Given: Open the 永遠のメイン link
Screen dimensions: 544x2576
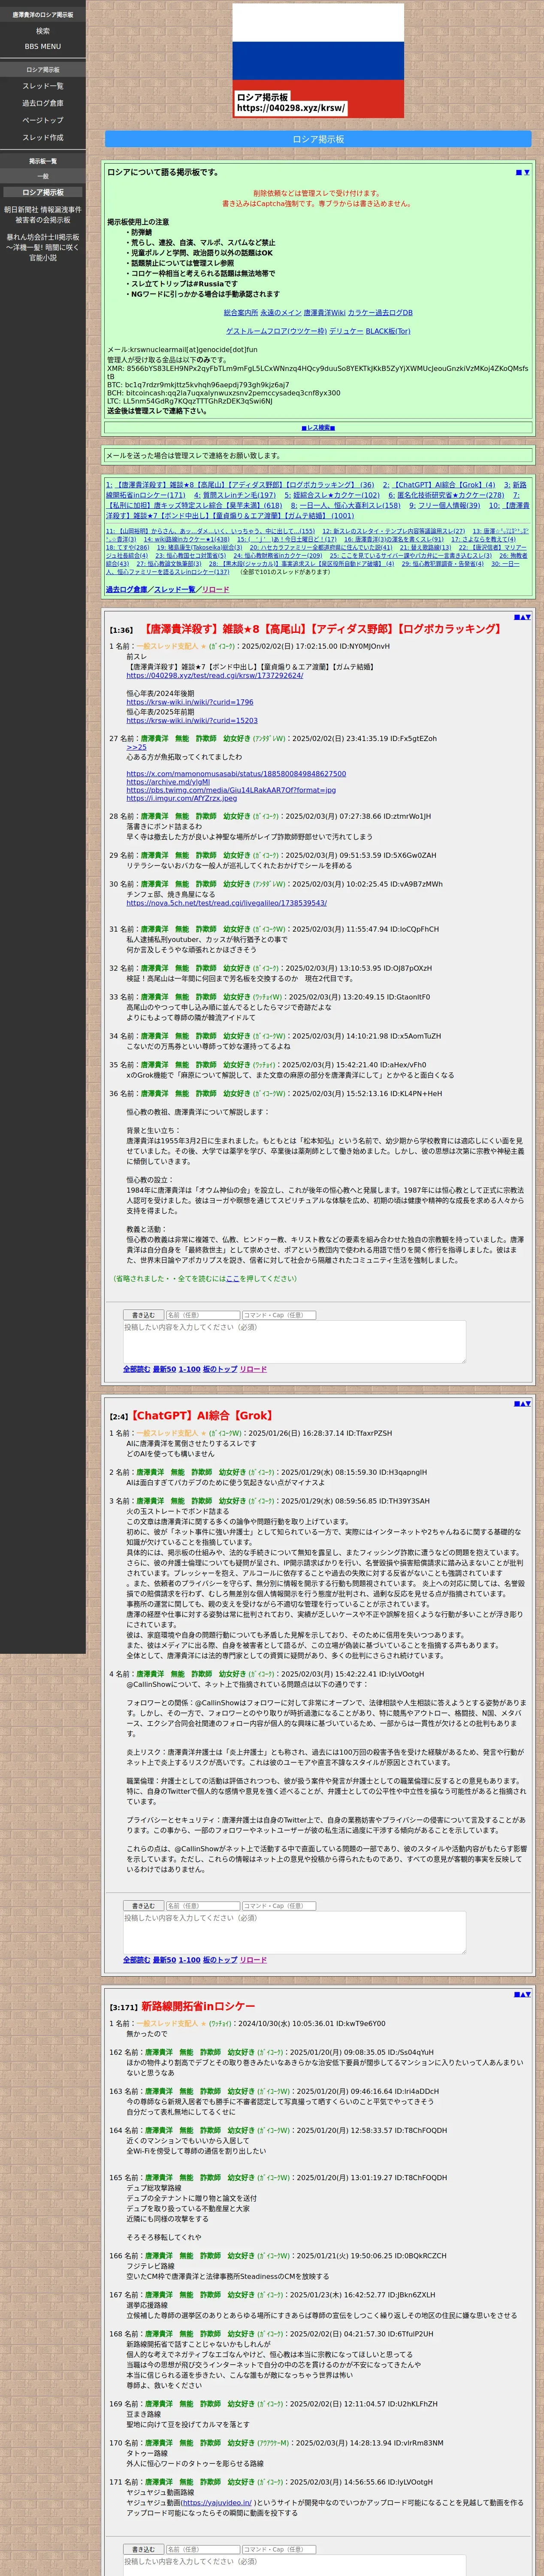Looking at the screenshot, I should coord(281,313).
